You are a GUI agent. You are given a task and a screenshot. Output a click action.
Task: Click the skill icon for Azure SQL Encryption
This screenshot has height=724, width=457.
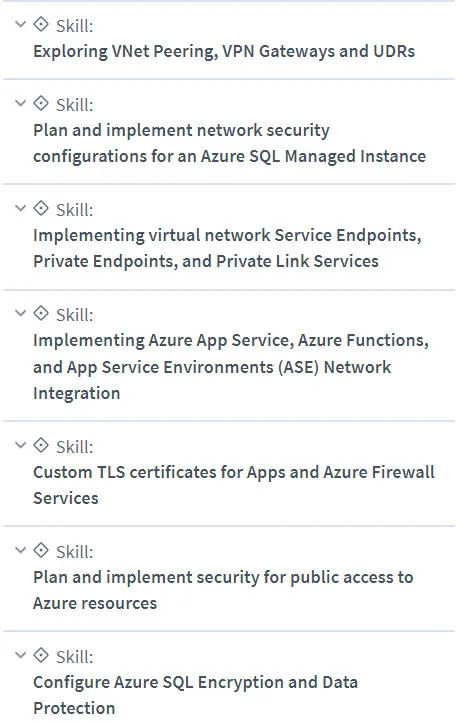41,655
